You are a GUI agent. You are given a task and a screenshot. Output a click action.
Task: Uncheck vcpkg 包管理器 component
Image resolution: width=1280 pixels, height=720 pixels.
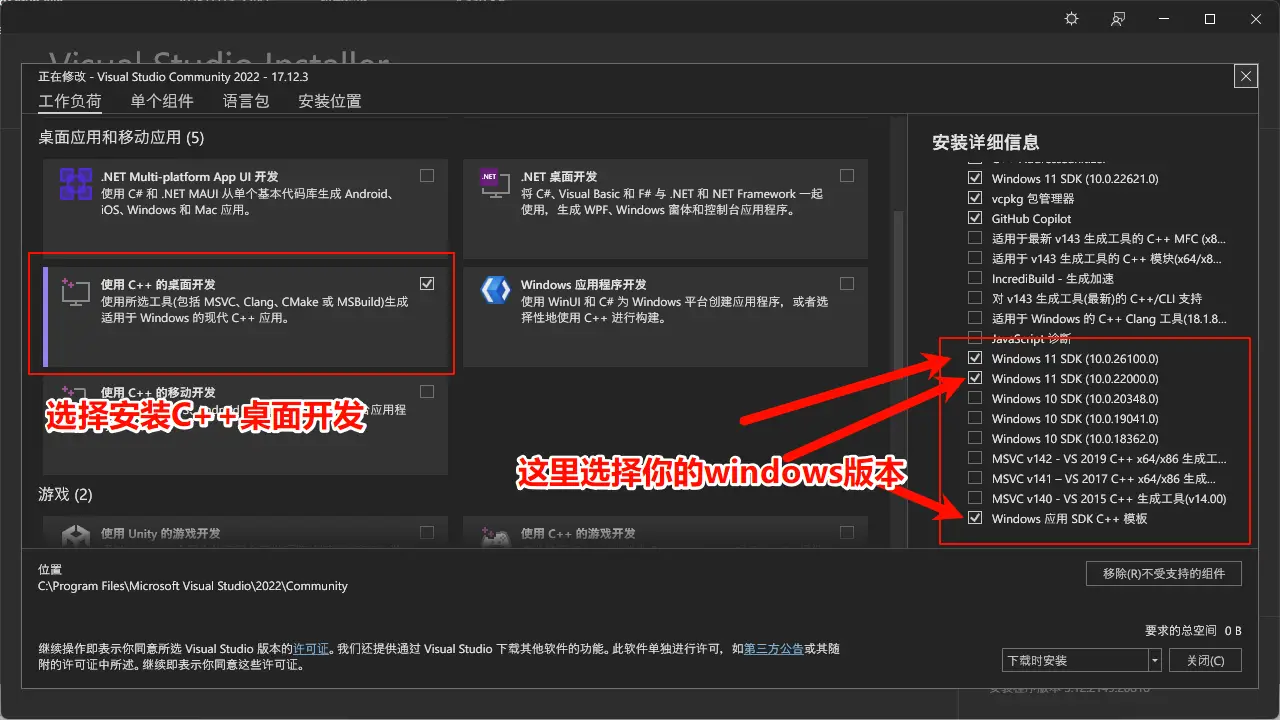point(975,198)
